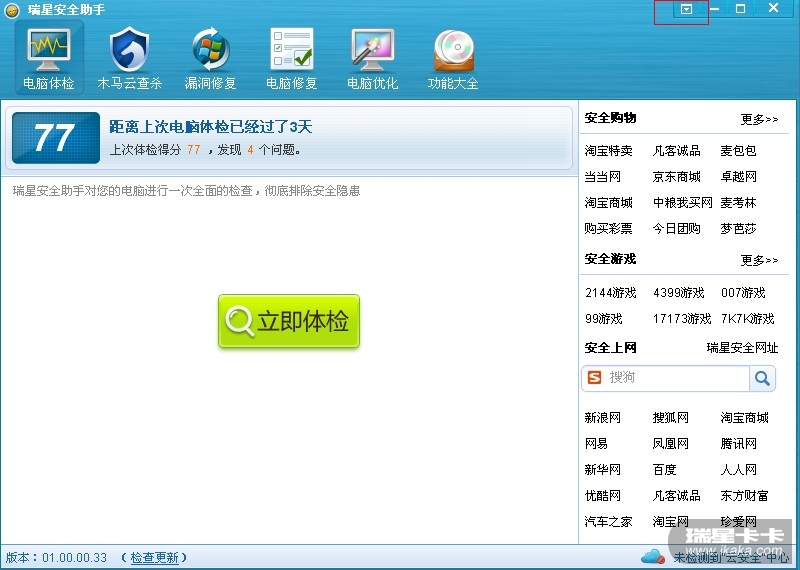Click the 距离上次电脑体检已经过了3天 heading
This screenshot has height=570, width=800.
pyautogui.click(x=210, y=127)
